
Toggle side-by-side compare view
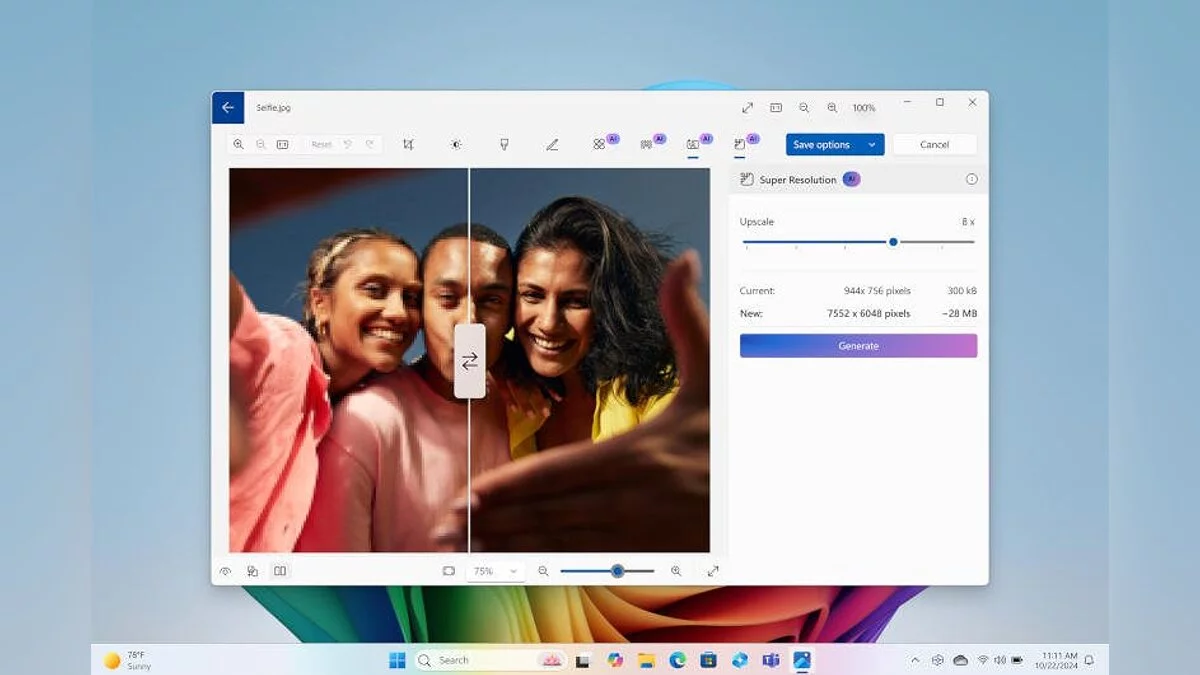coord(280,571)
